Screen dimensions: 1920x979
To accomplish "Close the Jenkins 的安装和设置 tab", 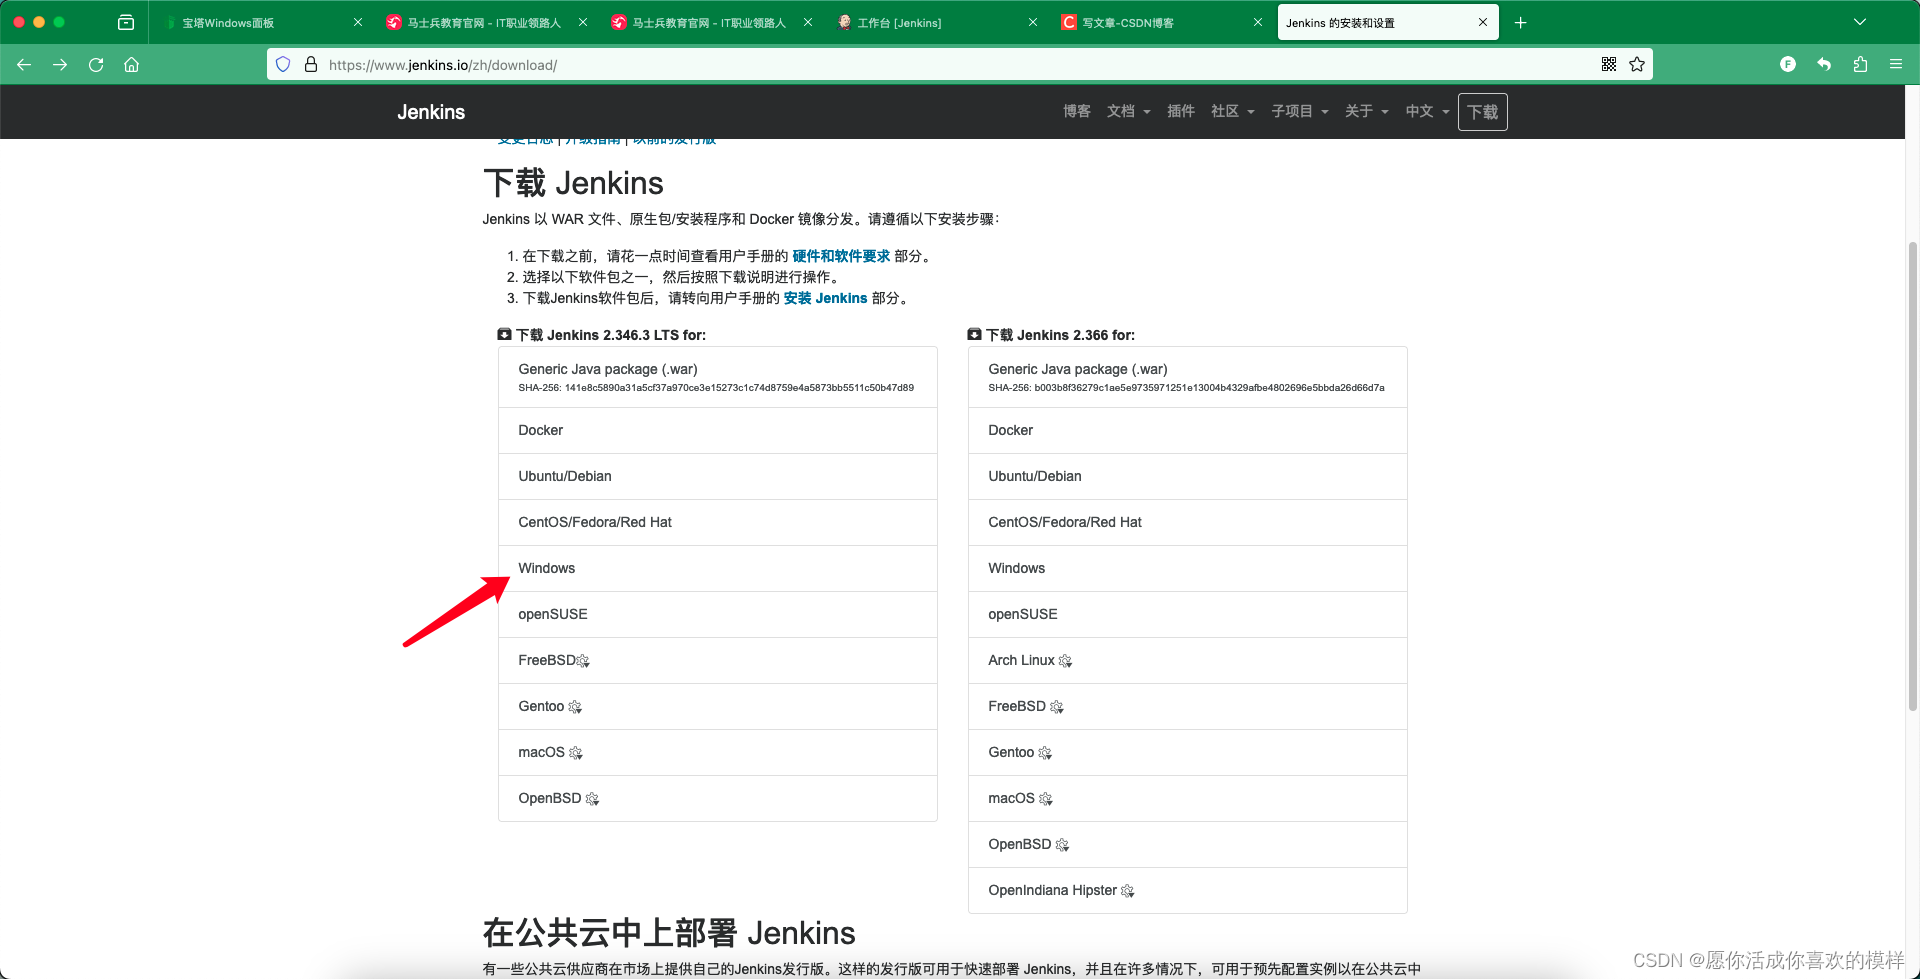I will pyautogui.click(x=1482, y=22).
